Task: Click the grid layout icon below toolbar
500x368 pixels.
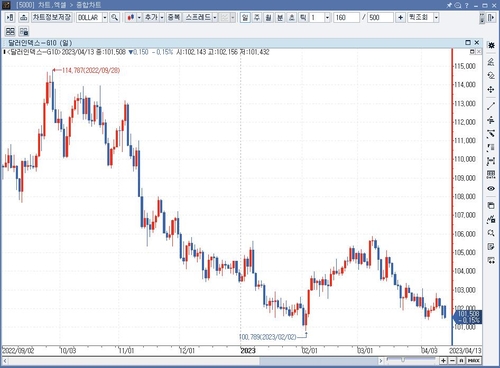Action: tap(10, 32)
